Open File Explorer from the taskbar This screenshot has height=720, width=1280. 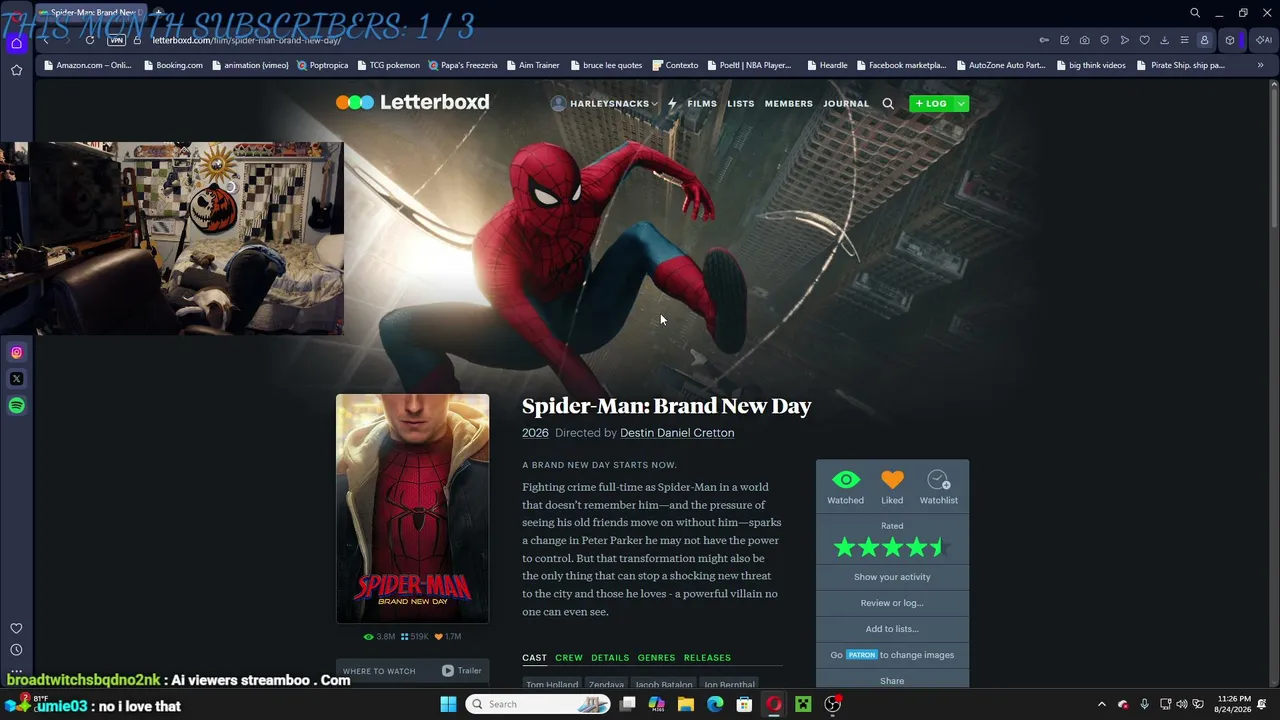[686, 704]
